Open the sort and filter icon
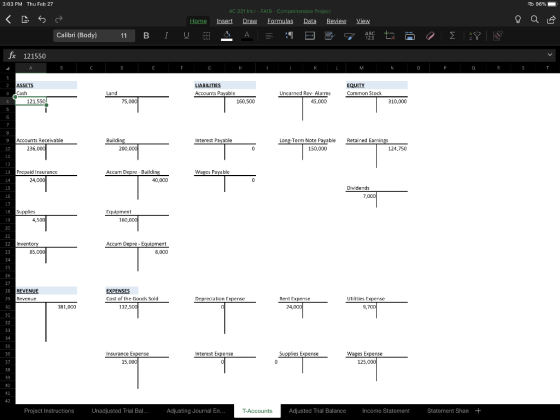Screen dimensions: 560x420 475,35
